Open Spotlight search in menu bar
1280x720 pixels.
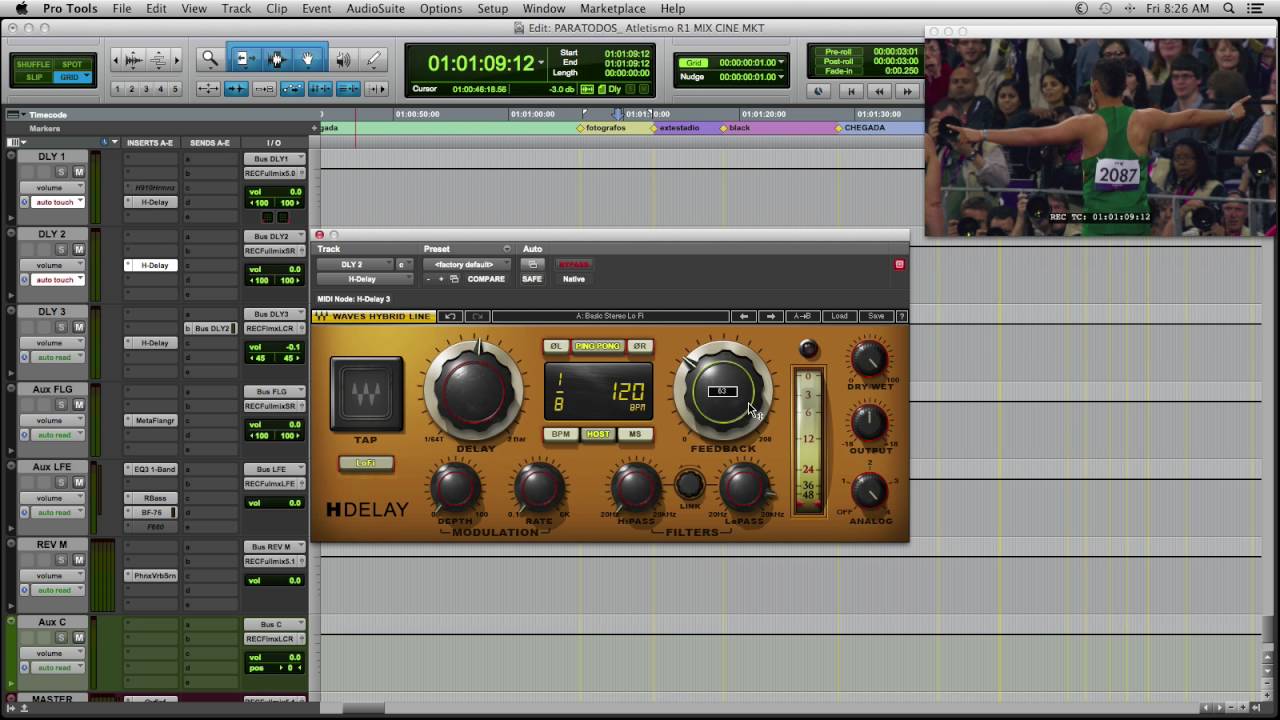pos(1229,8)
